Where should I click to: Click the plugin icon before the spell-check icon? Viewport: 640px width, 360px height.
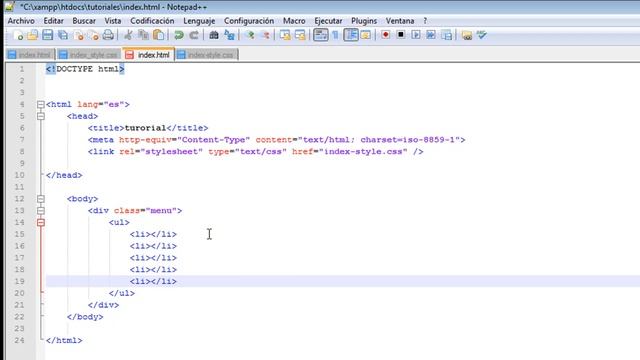click(x=467, y=36)
